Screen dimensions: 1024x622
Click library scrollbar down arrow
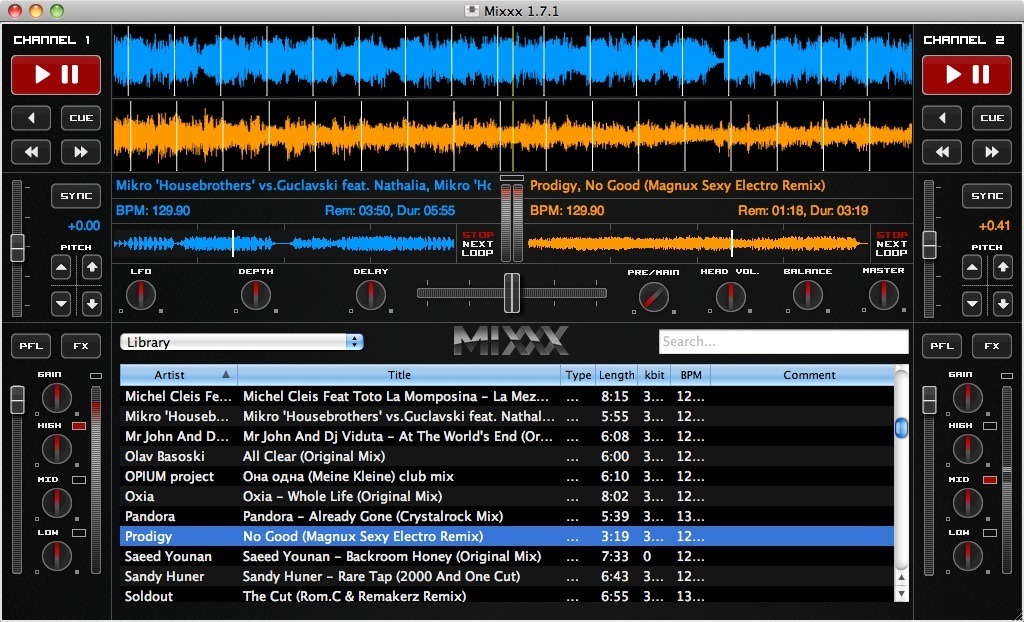901,593
